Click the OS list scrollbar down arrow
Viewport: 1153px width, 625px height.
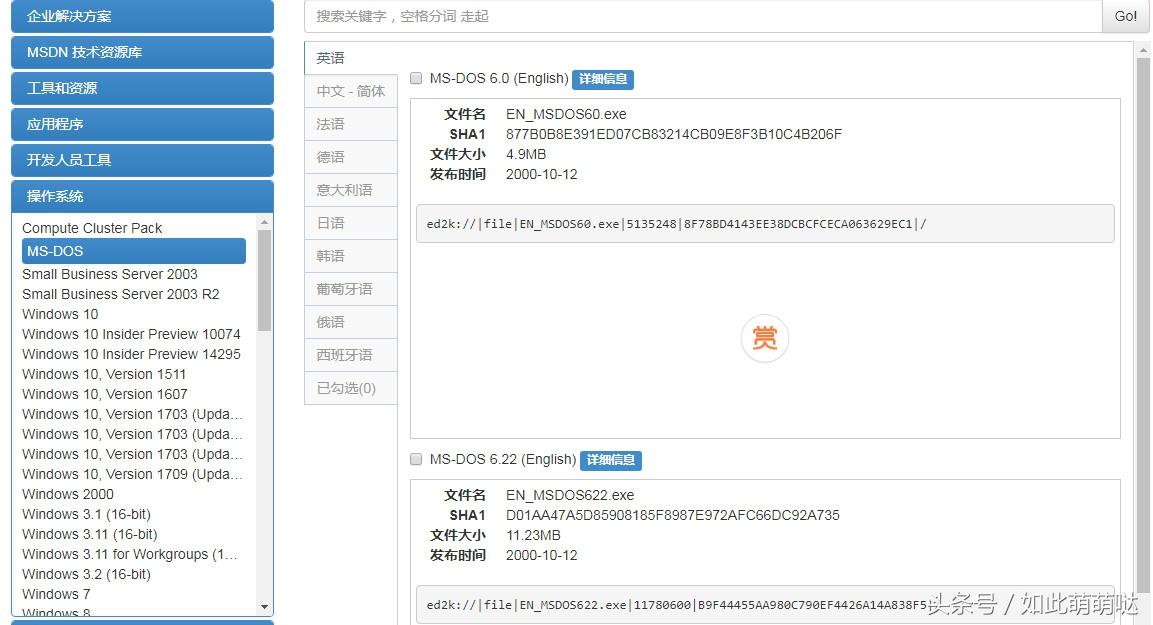pyautogui.click(x=265, y=607)
